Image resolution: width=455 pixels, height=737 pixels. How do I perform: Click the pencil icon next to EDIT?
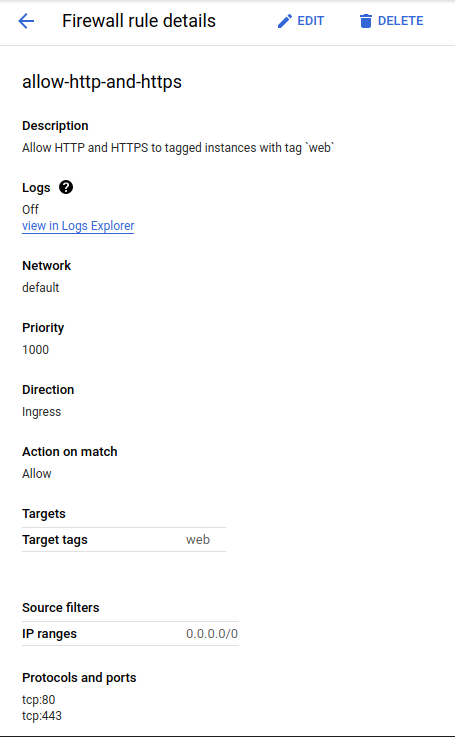284,21
